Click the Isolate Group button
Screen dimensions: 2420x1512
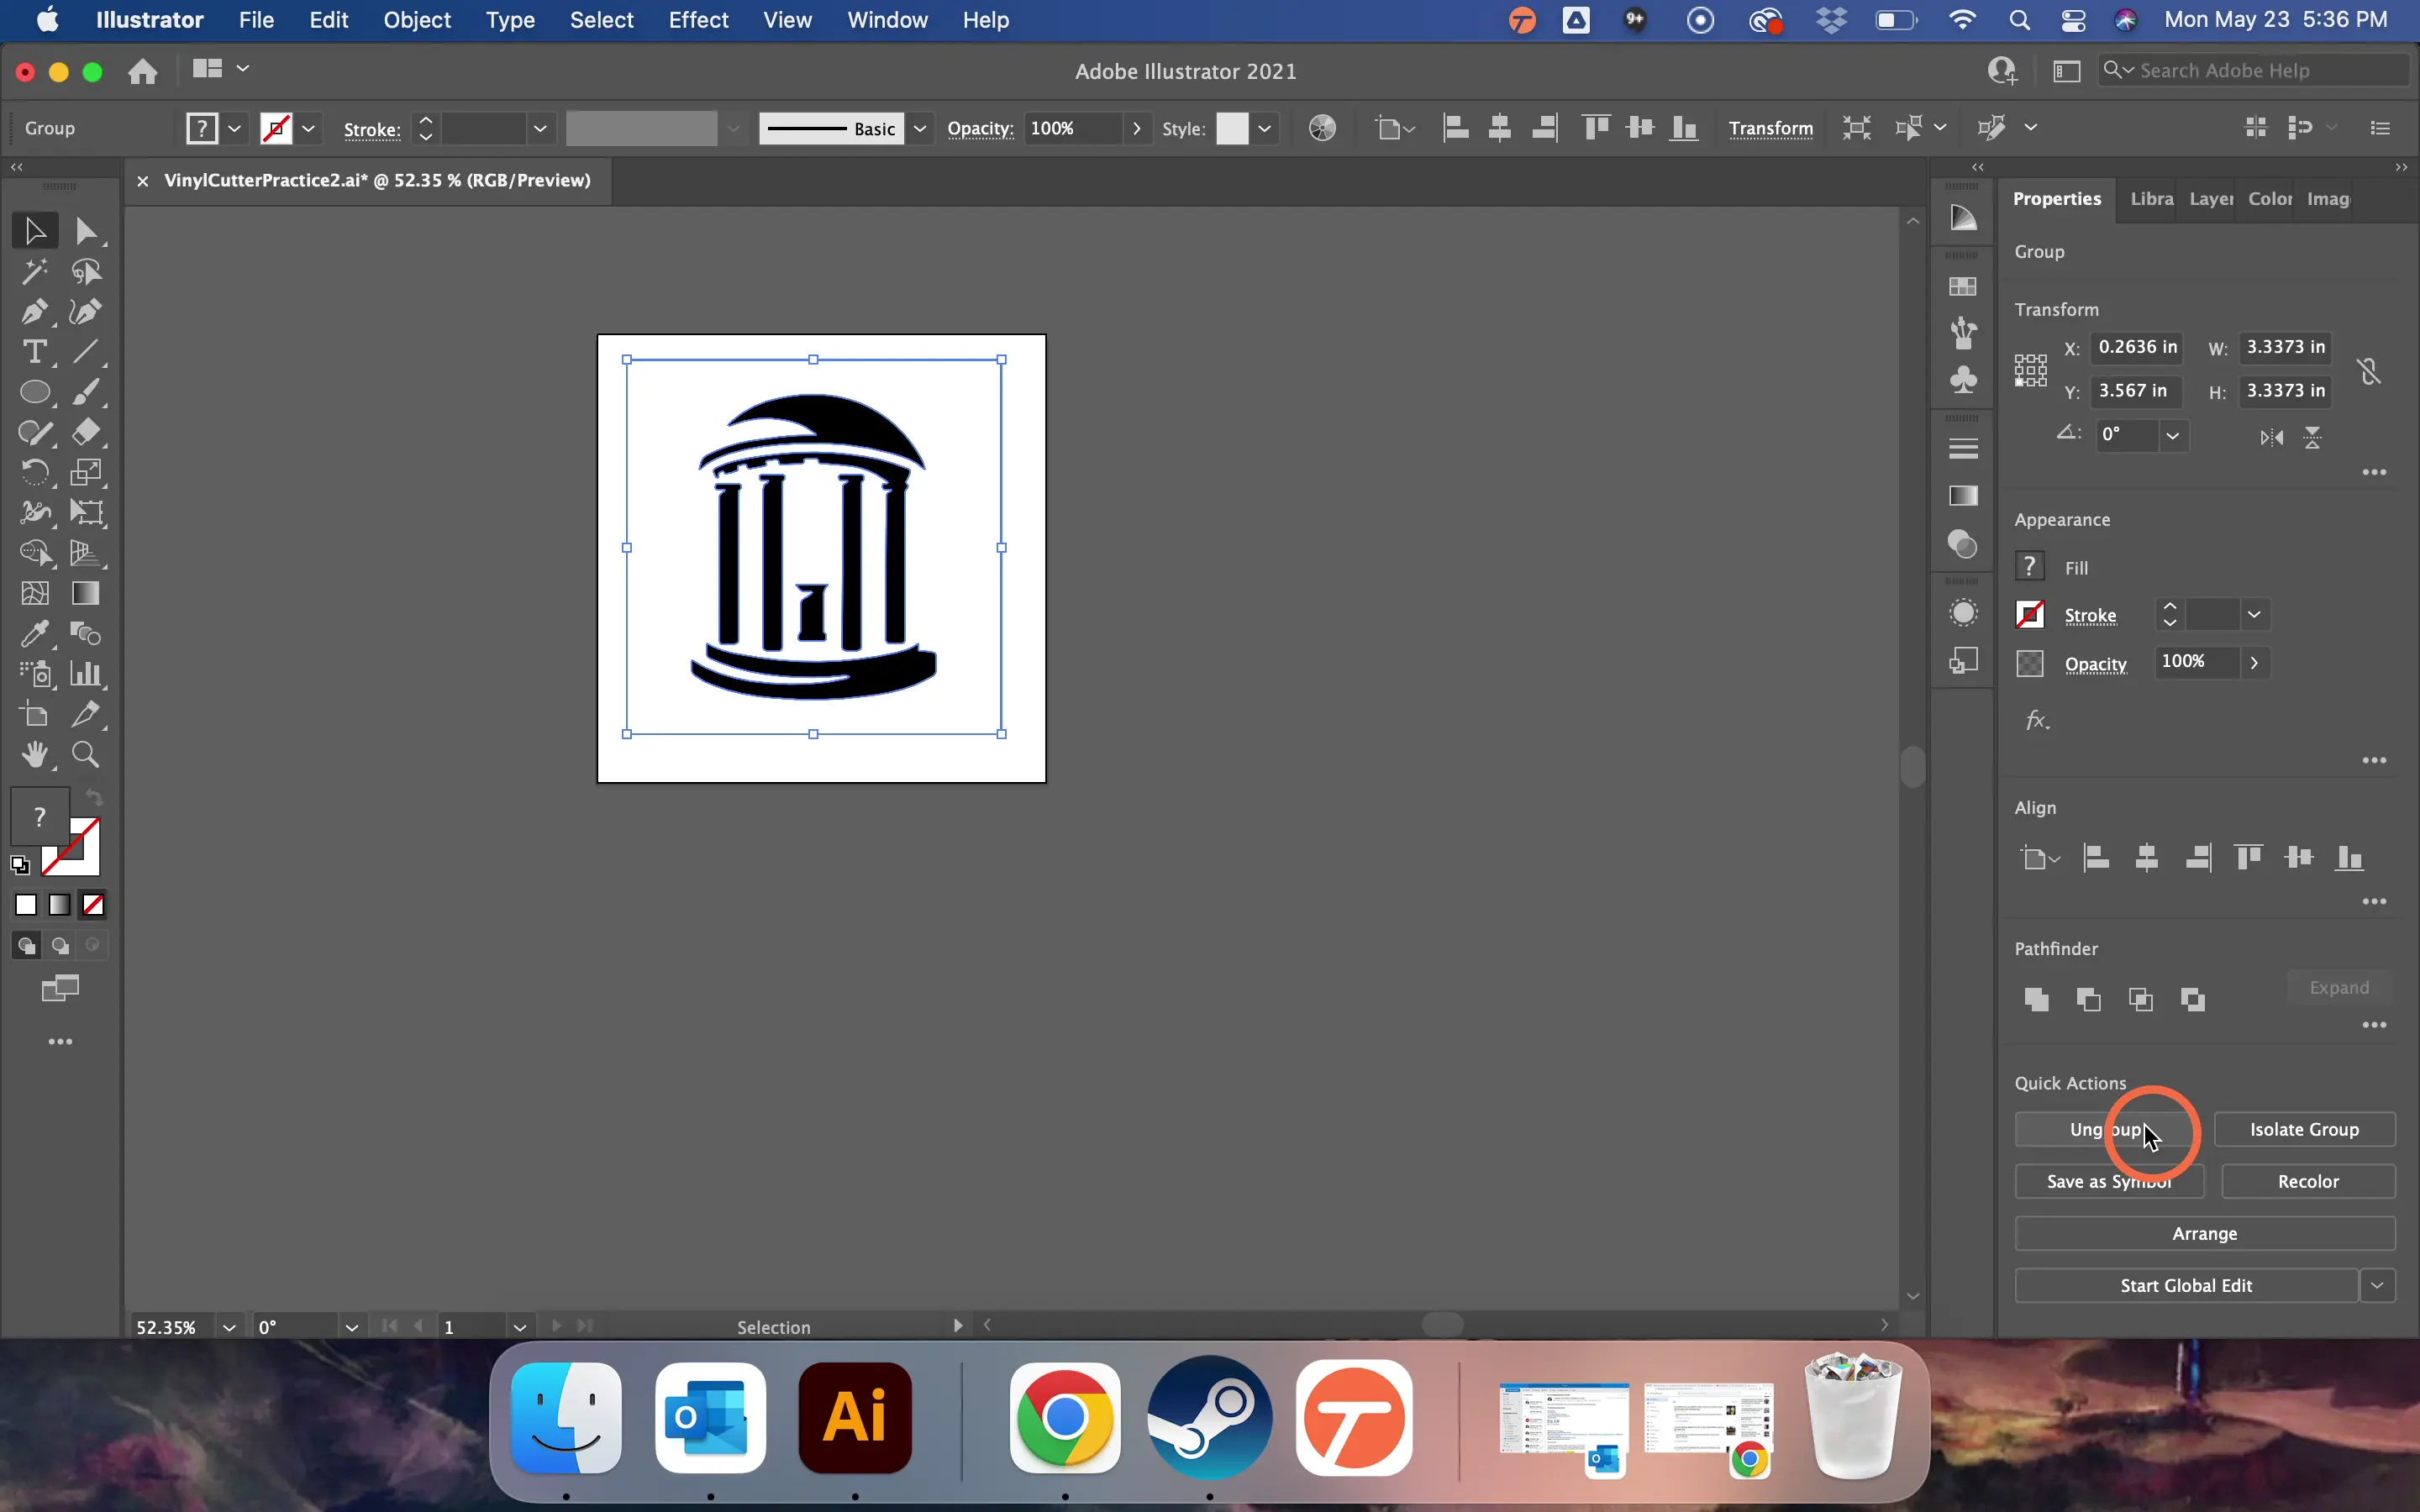(2304, 1129)
